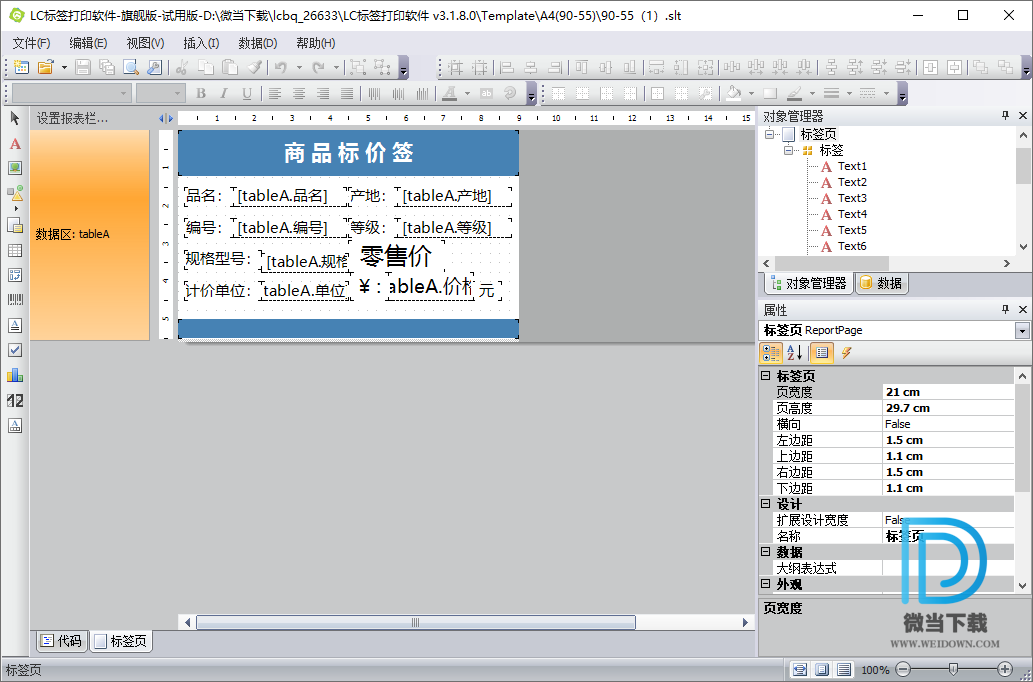Open the 编辑(E) menu
Image resolution: width=1033 pixels, height=682 pixels.
coord(88,43)
